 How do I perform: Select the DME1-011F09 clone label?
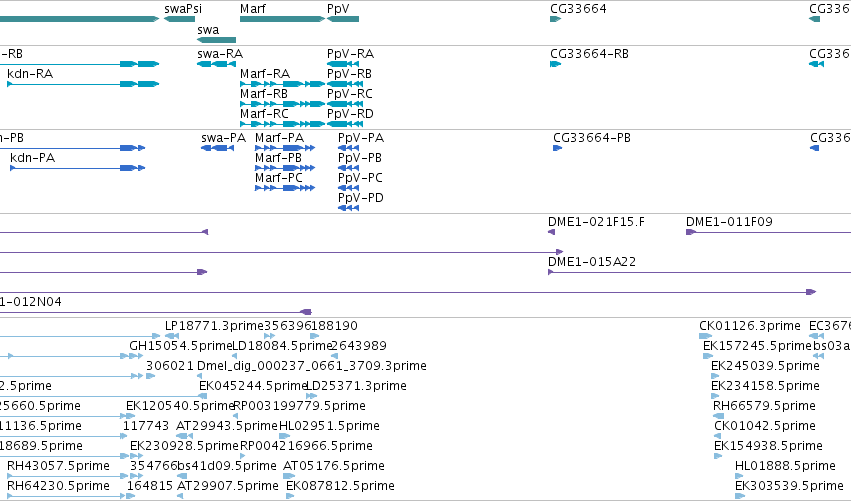click(x=729, y=222)
